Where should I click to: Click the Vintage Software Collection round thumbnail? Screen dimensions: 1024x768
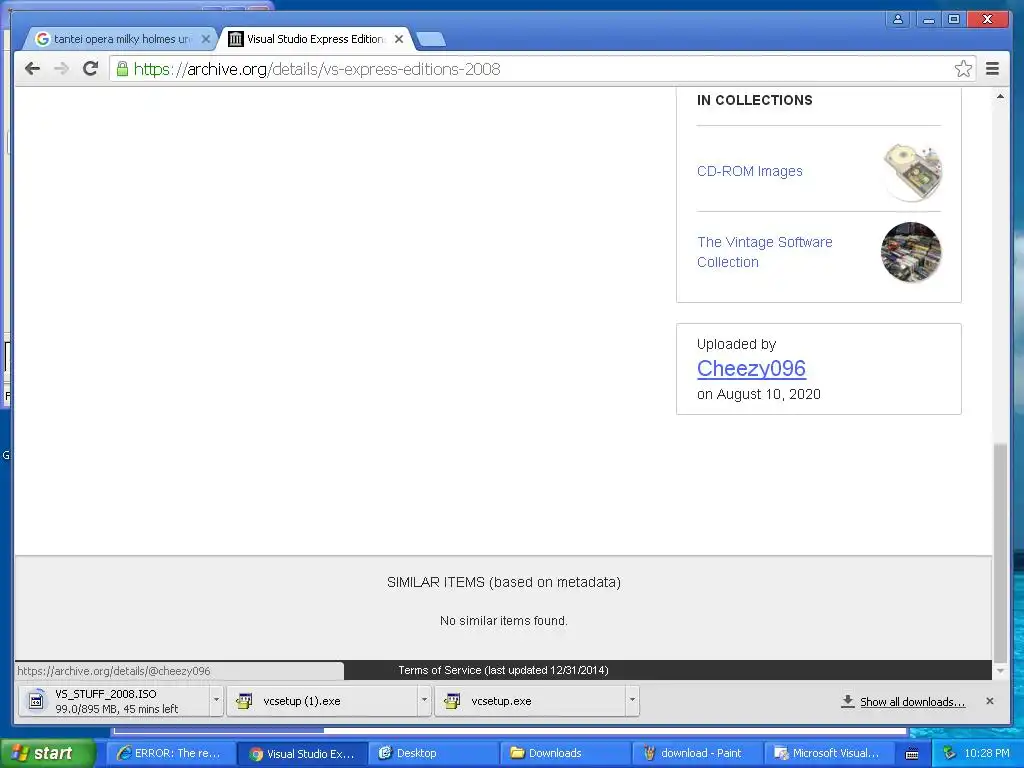click(911, 252)
